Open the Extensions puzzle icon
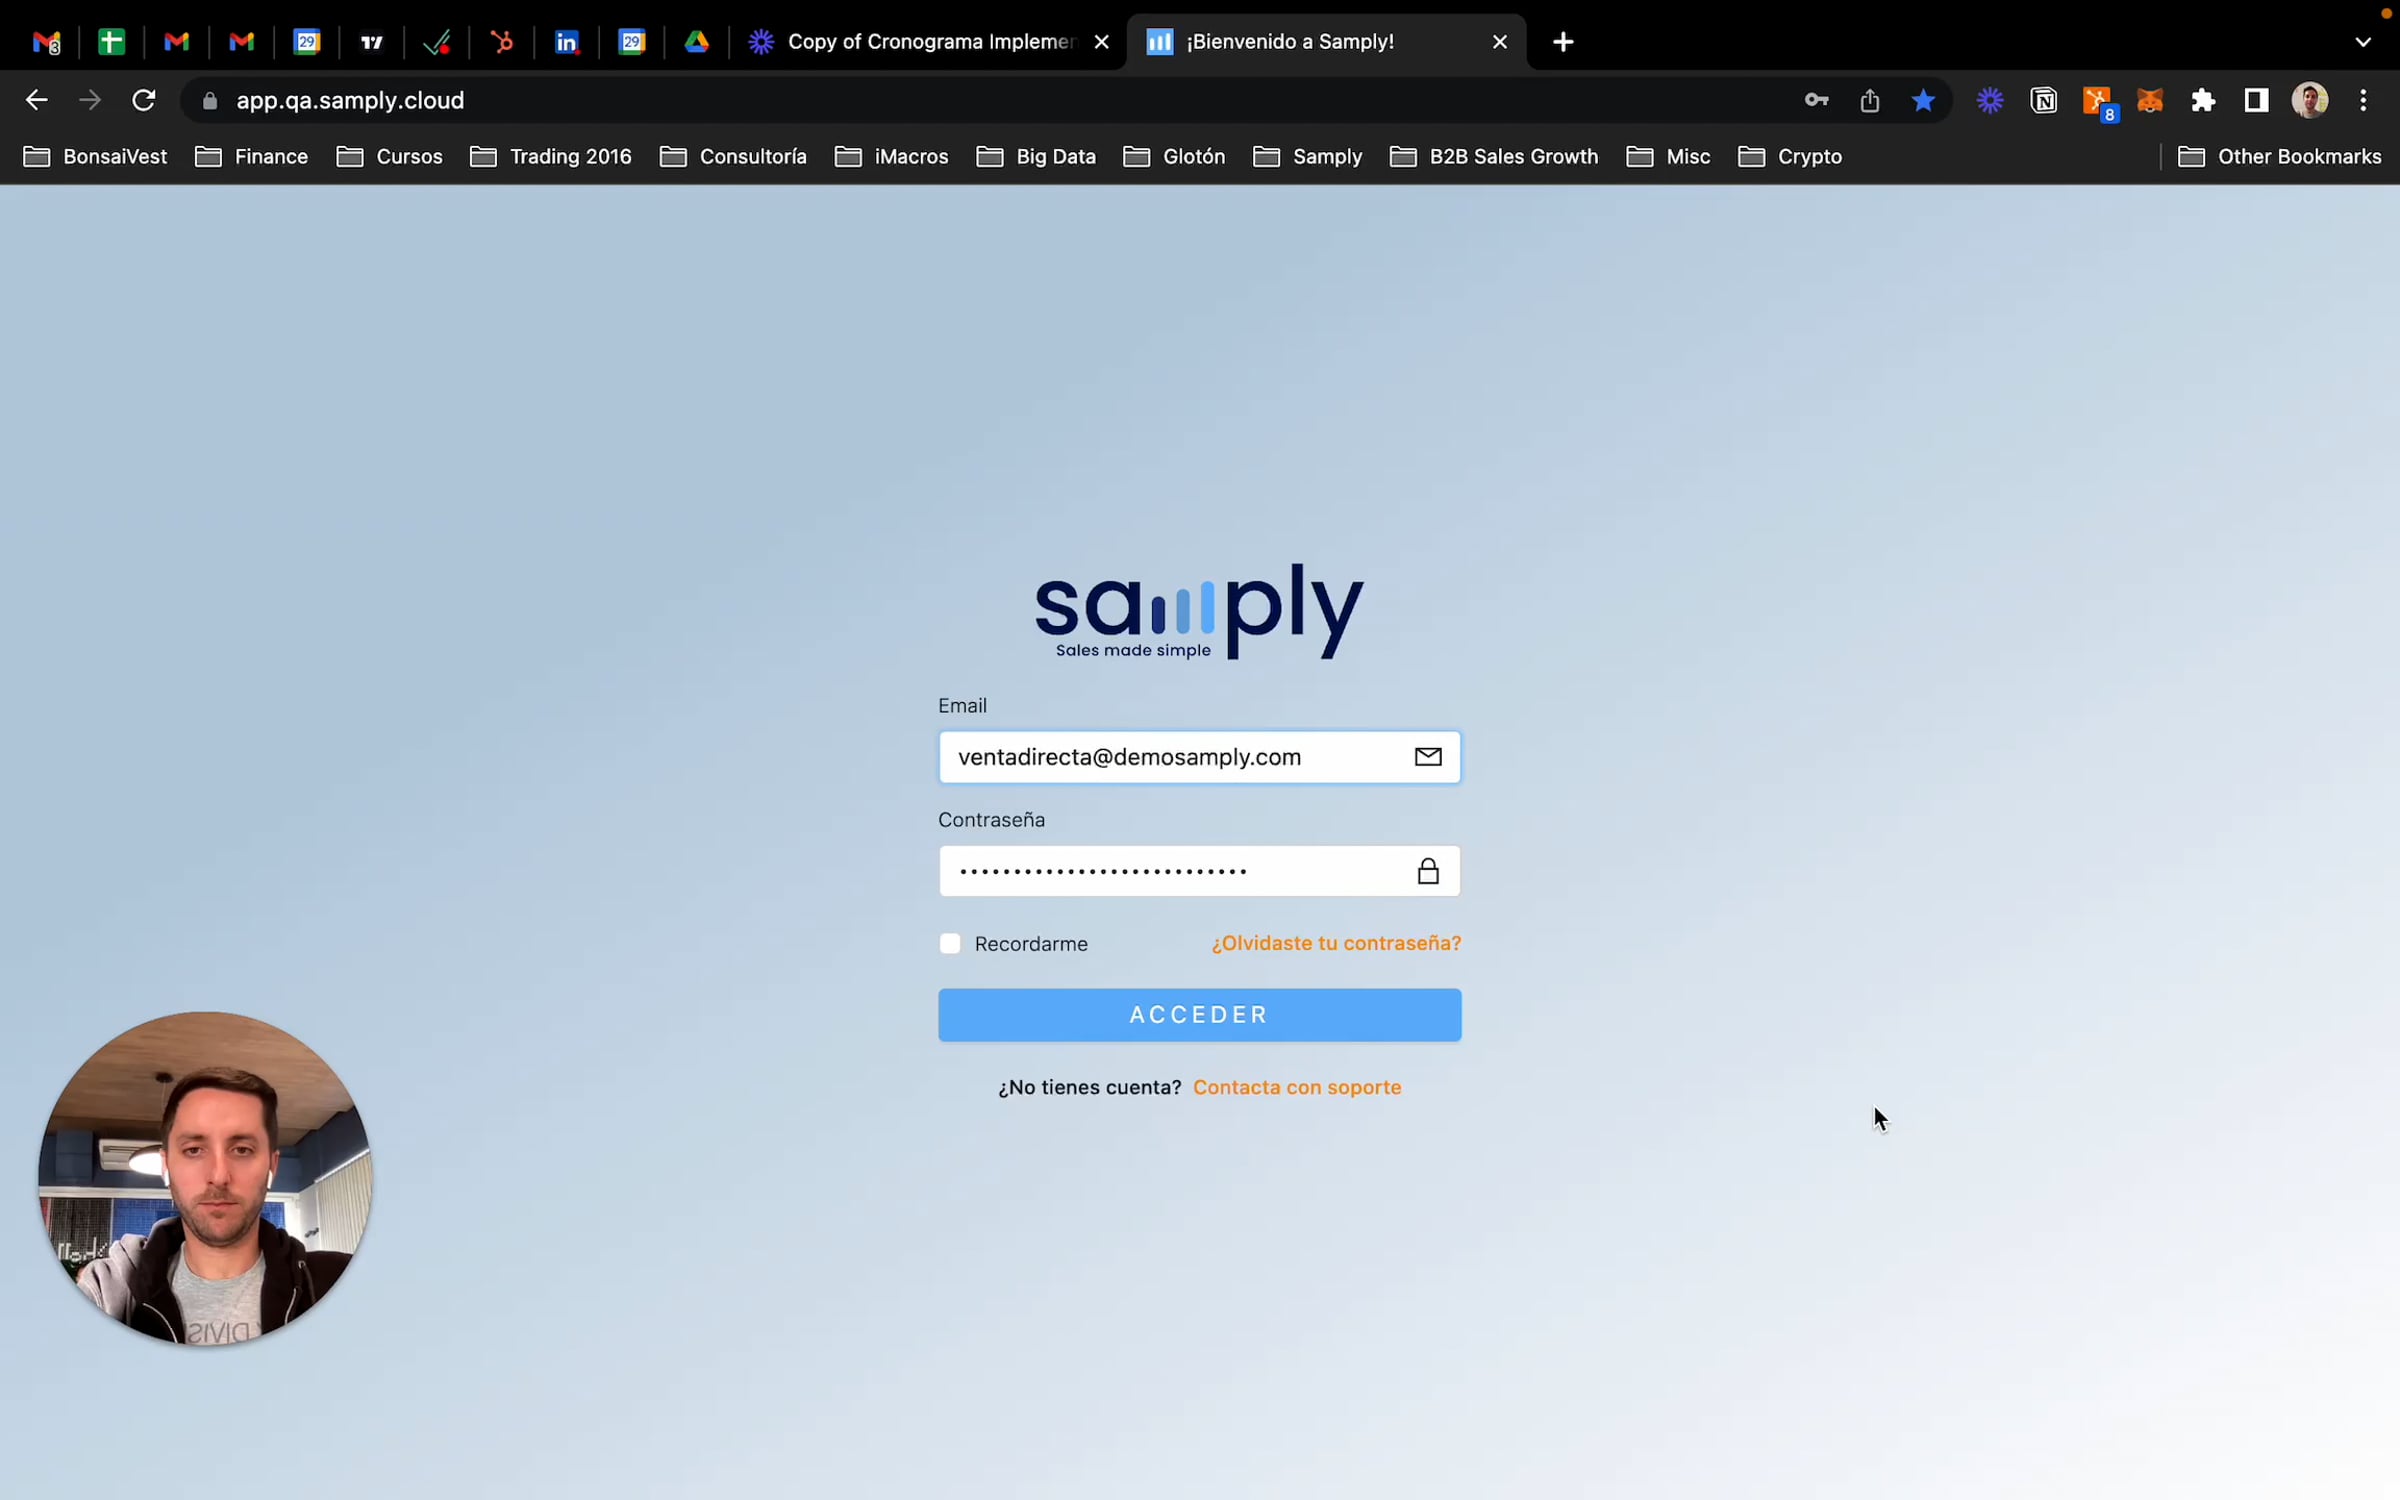Image resolution: width=2400 pixels, height=1500 pixels. click(2203, 100)
